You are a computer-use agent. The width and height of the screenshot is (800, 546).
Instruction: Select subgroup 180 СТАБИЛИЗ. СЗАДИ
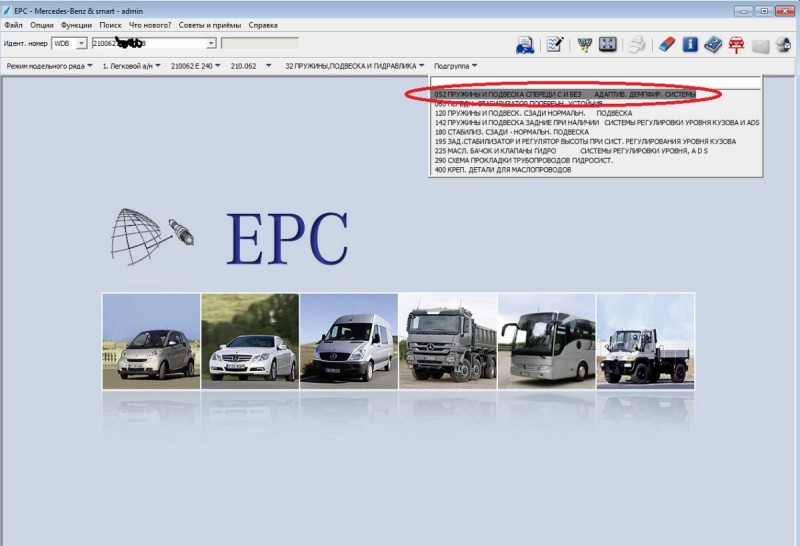pyautogui.click(x=512, y=132)
